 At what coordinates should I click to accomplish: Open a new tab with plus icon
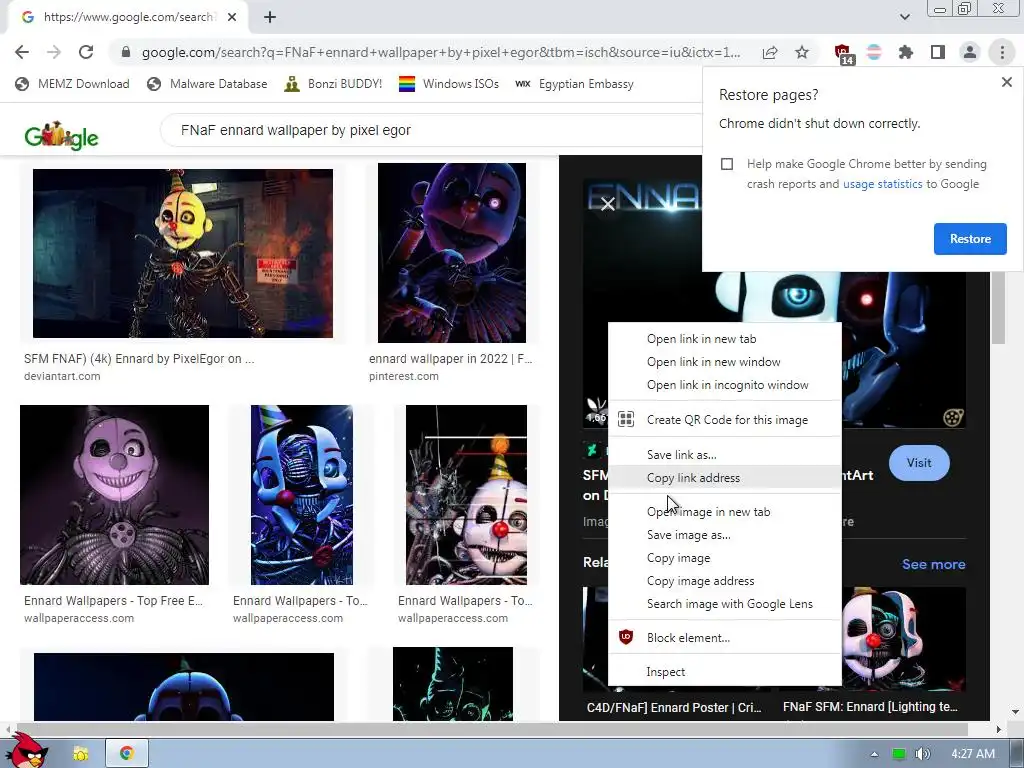[270, 17]
